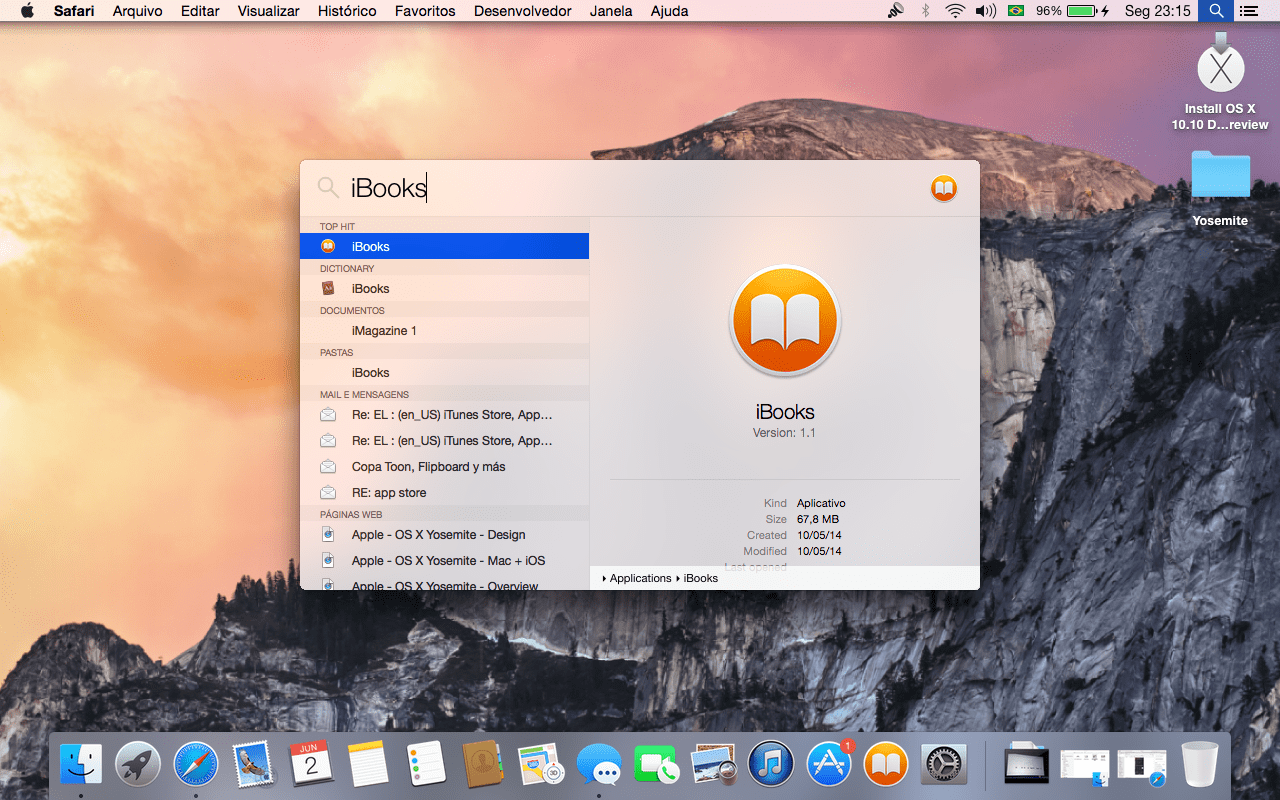Select iBooks folder under Pastas
This screenshot has height=800, width=1280.
click(444, 372)
